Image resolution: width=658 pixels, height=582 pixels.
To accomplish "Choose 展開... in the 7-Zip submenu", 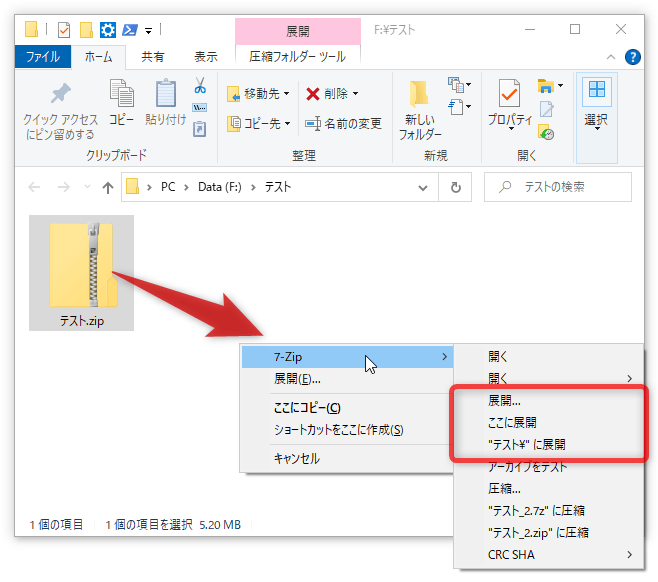I will tap(548, 401).
